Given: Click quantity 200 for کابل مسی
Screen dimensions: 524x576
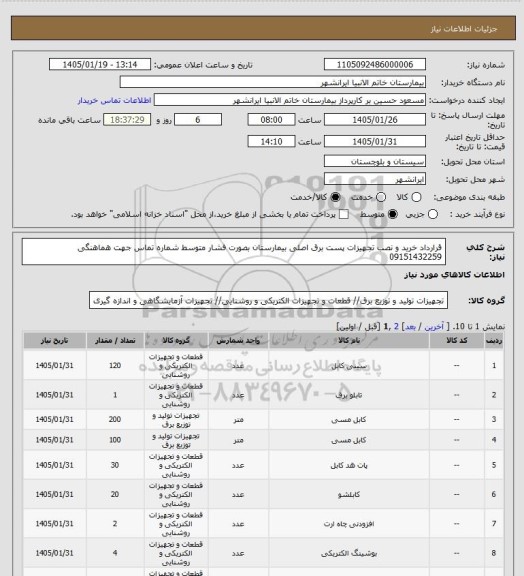Looking at the screenshot, I should point(115,419).
